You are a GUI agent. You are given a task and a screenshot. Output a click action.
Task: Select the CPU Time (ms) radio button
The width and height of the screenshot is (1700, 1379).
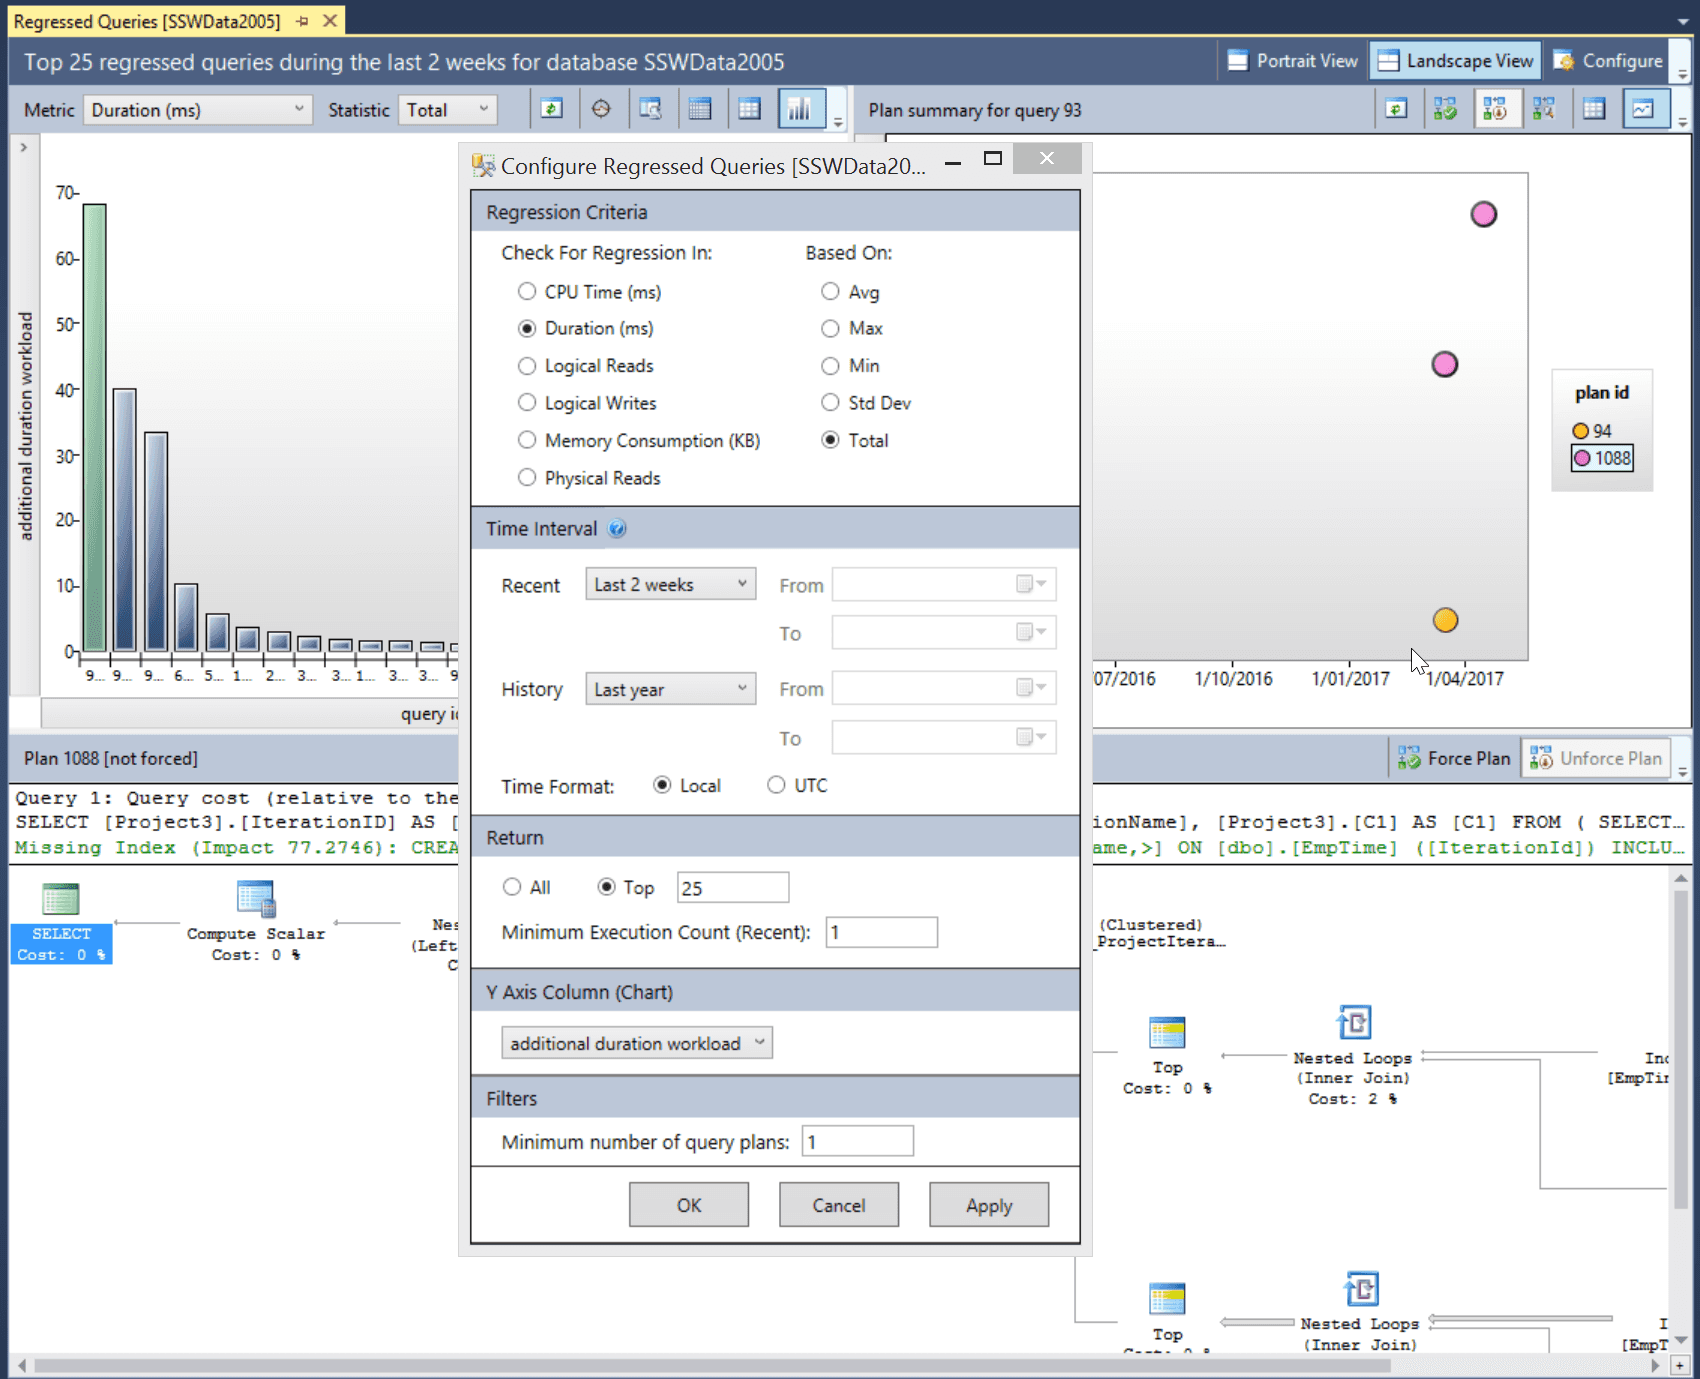point(527,291)
